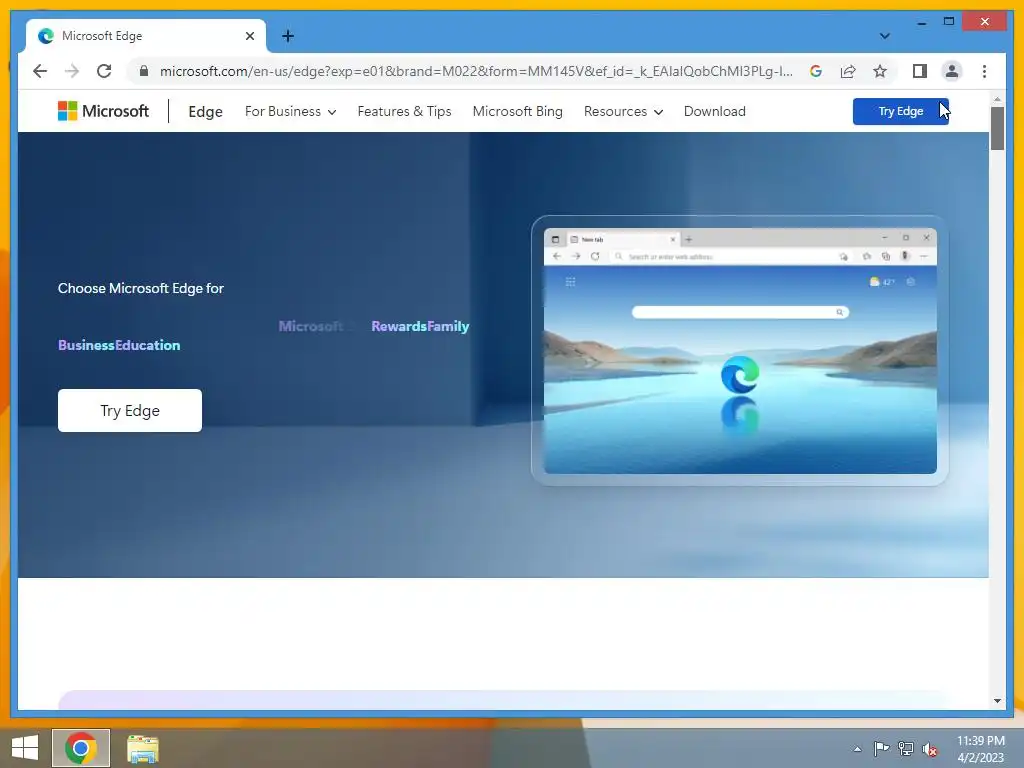Open the Chrome profile avatar
Image resolution: width=1024 pixels, height=768 pixels.
pos(952,71)
